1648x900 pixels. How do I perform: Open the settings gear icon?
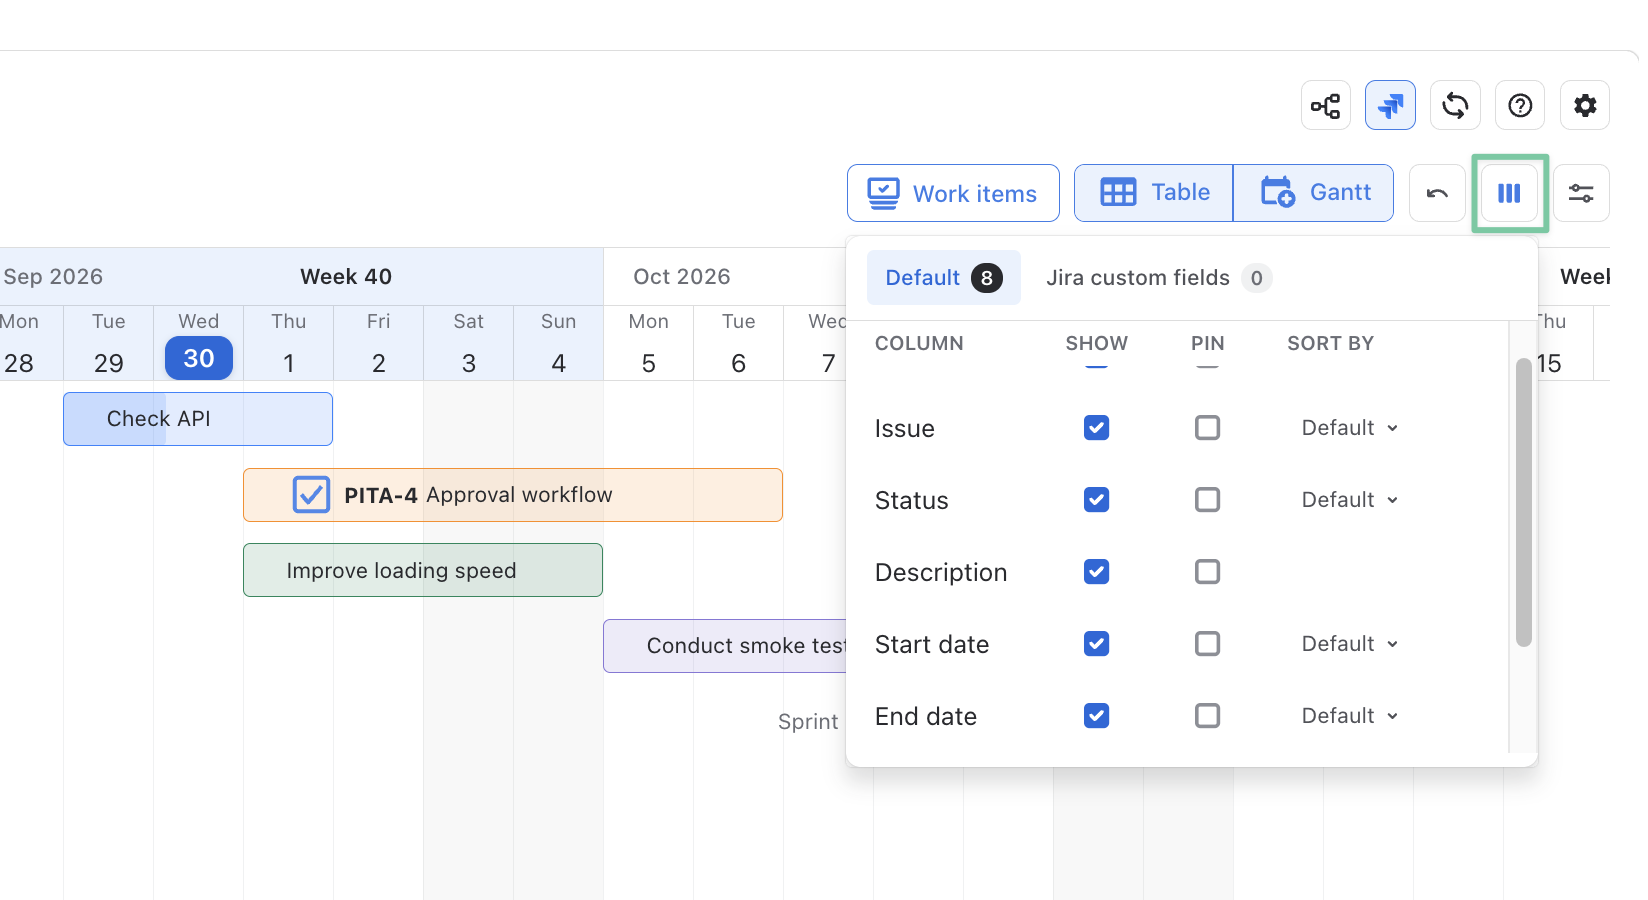tap(1585, 105)
